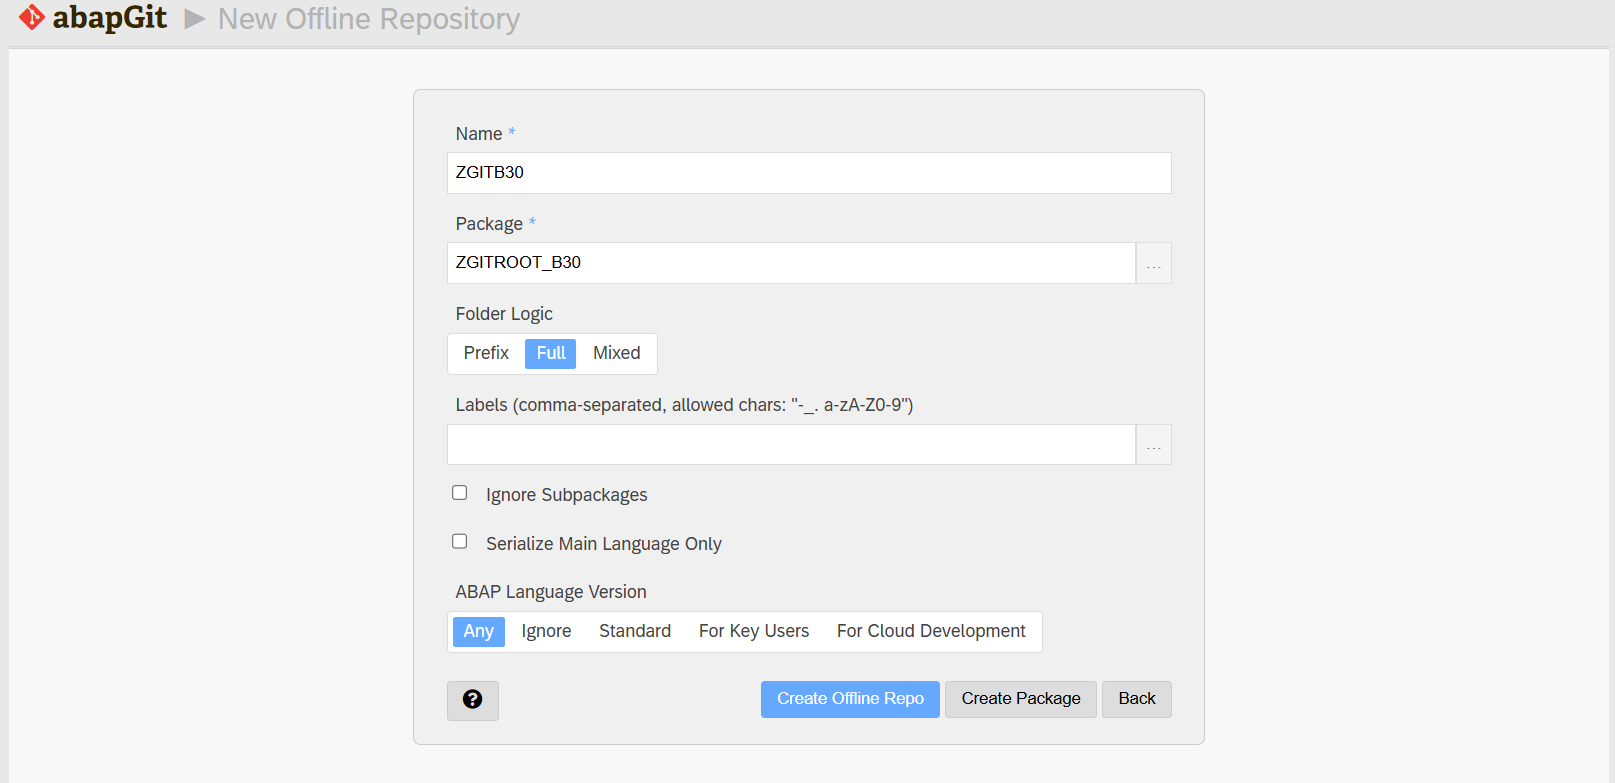
Task: Select Standard ABAP language version
Action: [634, 631]
